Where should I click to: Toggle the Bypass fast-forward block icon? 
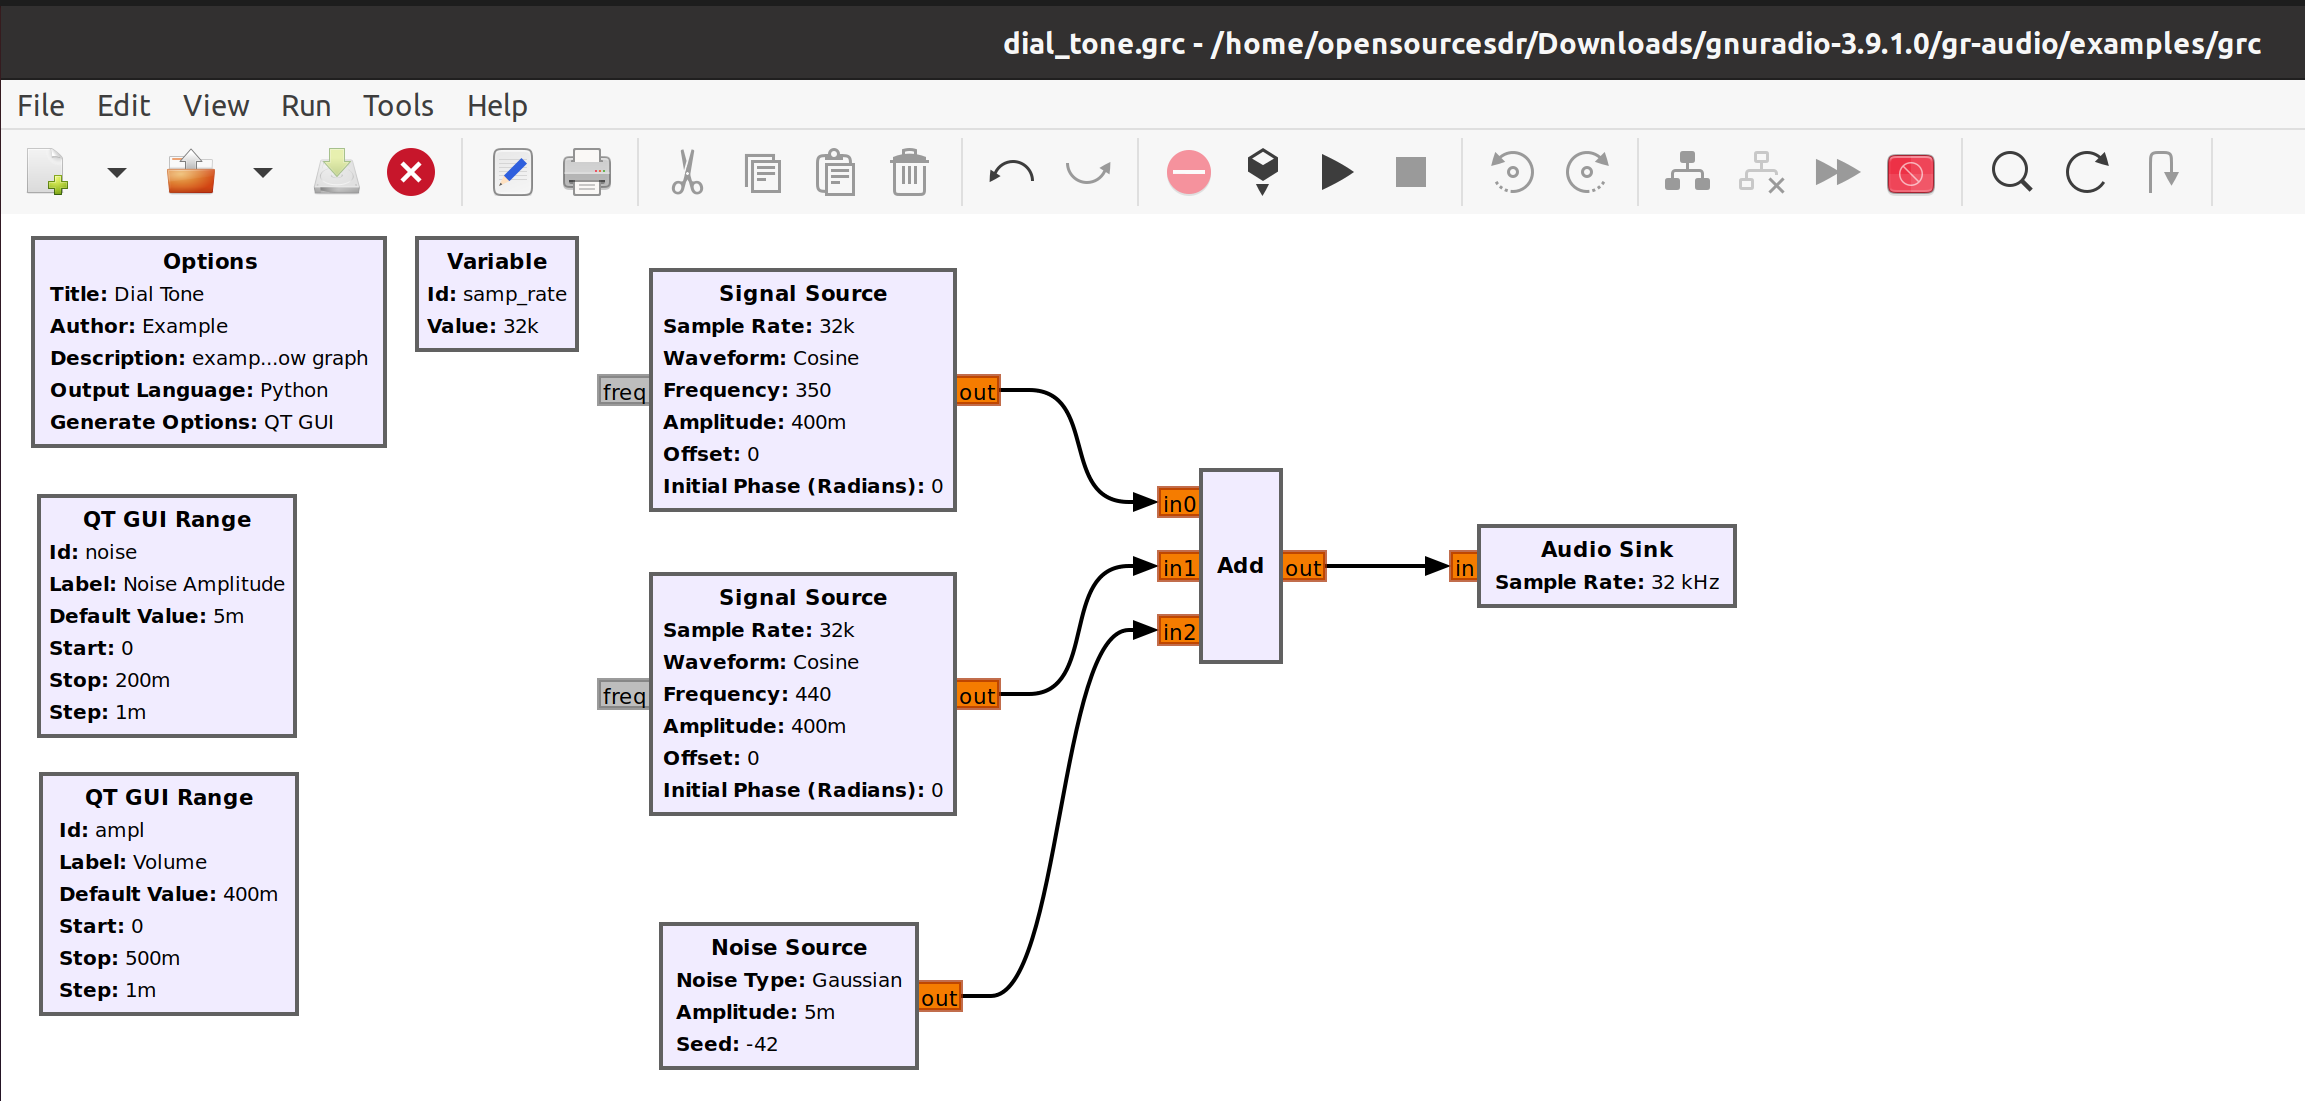click(1836, 173)
